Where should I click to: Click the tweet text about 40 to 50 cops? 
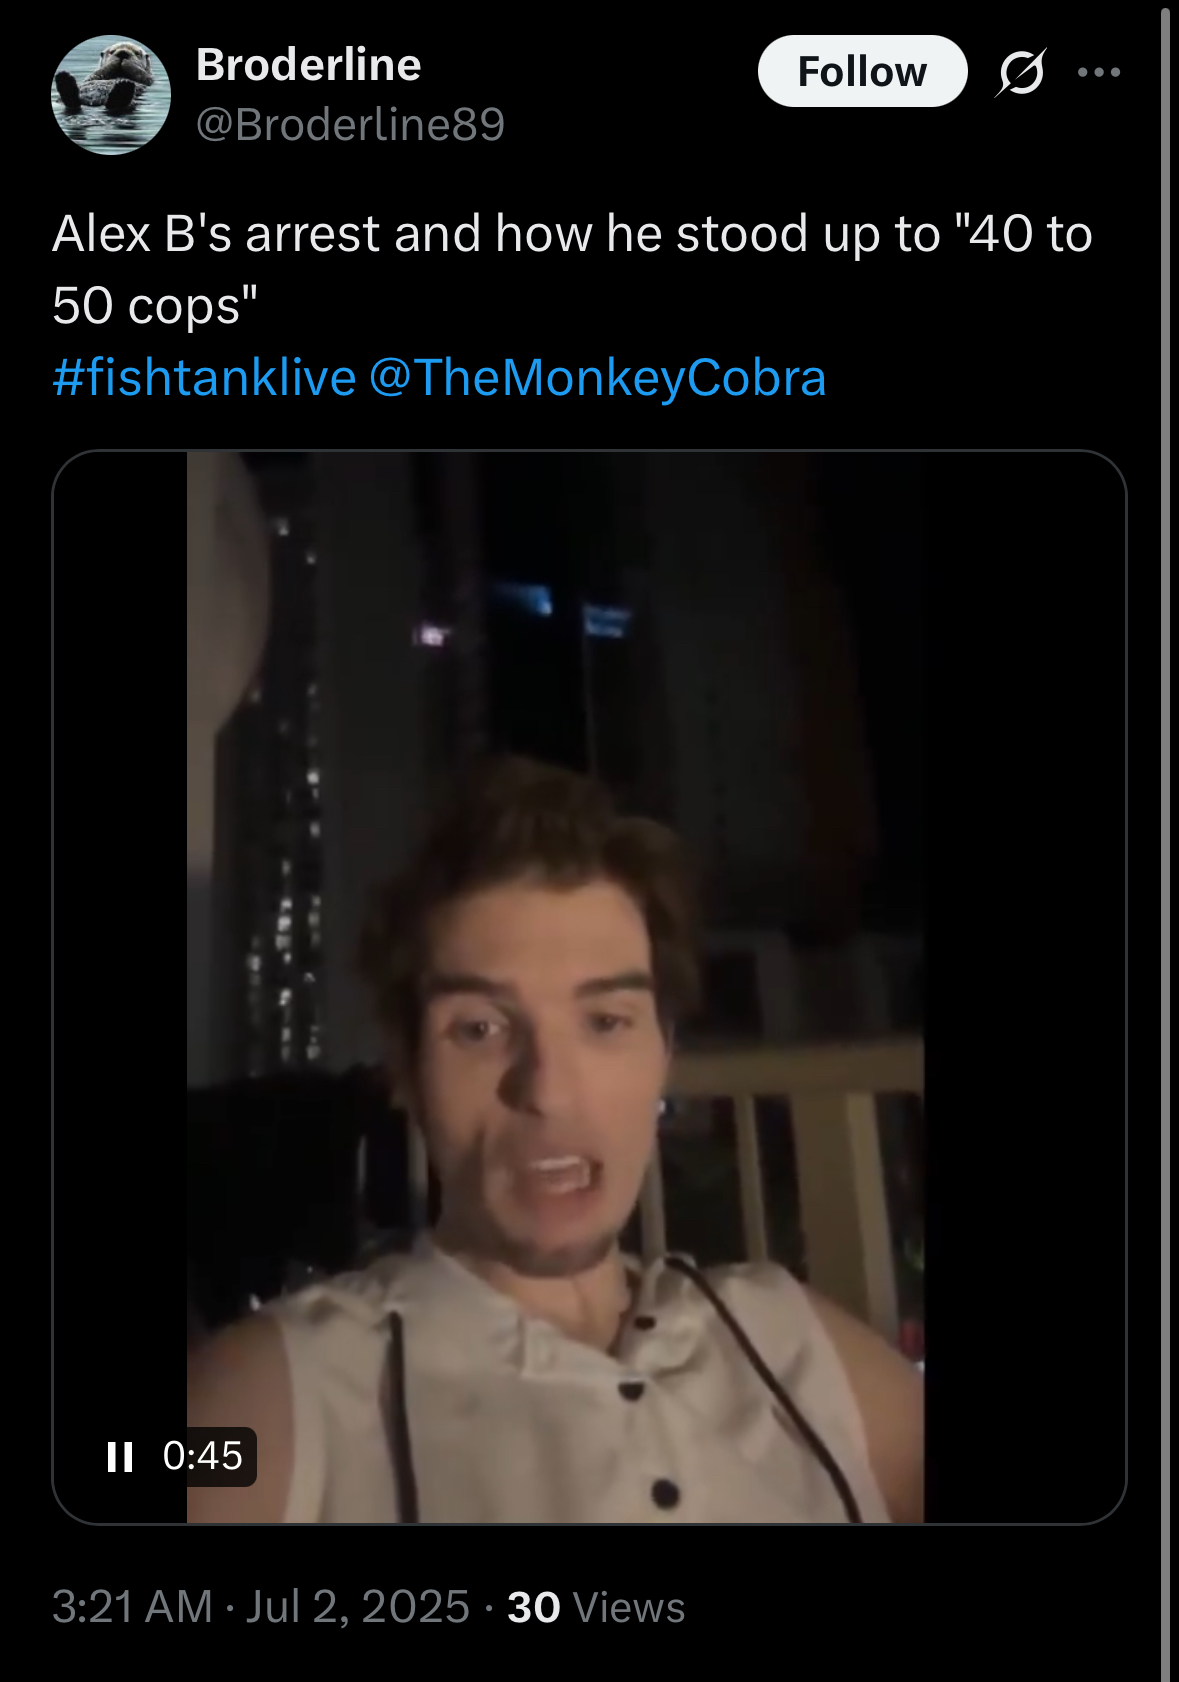pyautogui.click(x=572, y=269)
